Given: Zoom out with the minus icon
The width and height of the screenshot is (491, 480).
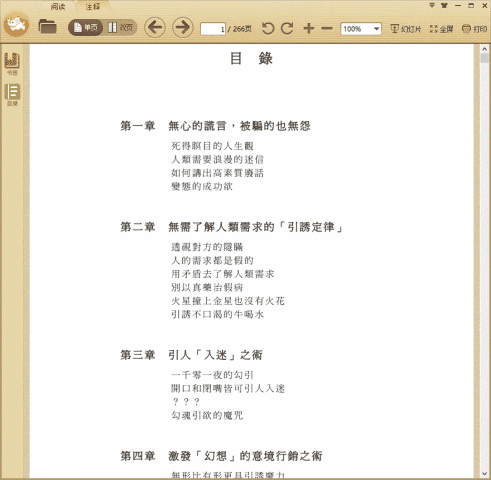Looking at the screenshot, I should tap(327, 28).
